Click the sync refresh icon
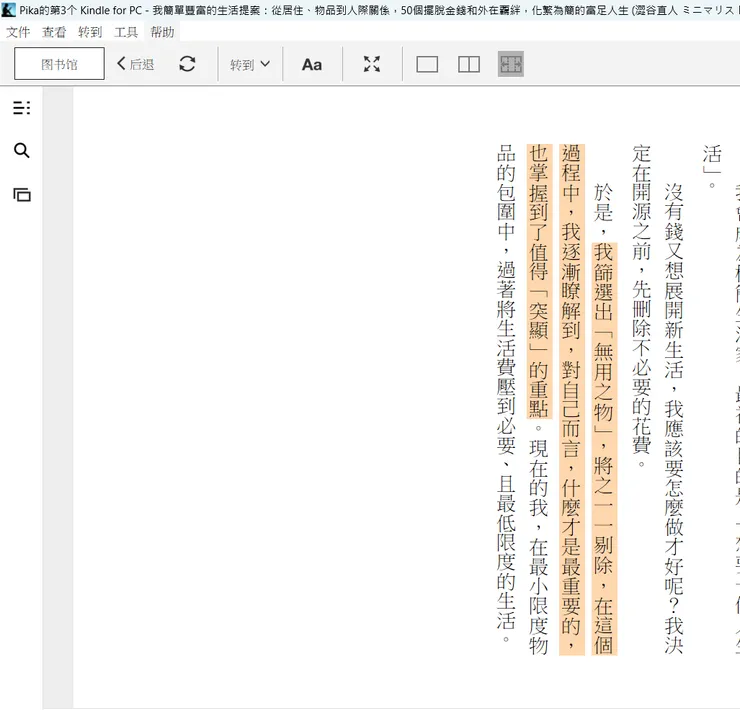Image resolution: width=740 pixels, height=710 pixels. coord(187,64)
